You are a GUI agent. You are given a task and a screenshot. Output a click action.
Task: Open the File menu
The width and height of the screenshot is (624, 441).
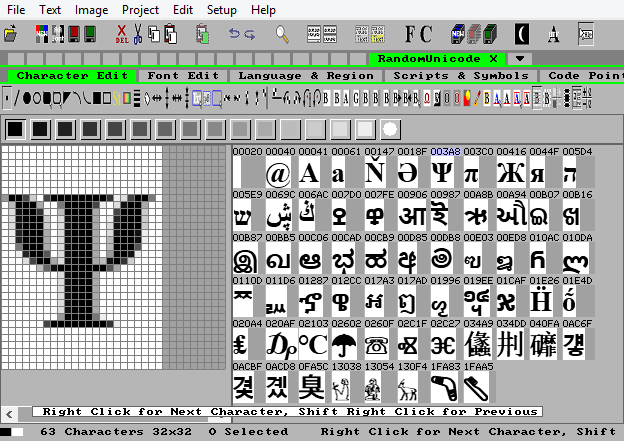(x=16, y=10)
